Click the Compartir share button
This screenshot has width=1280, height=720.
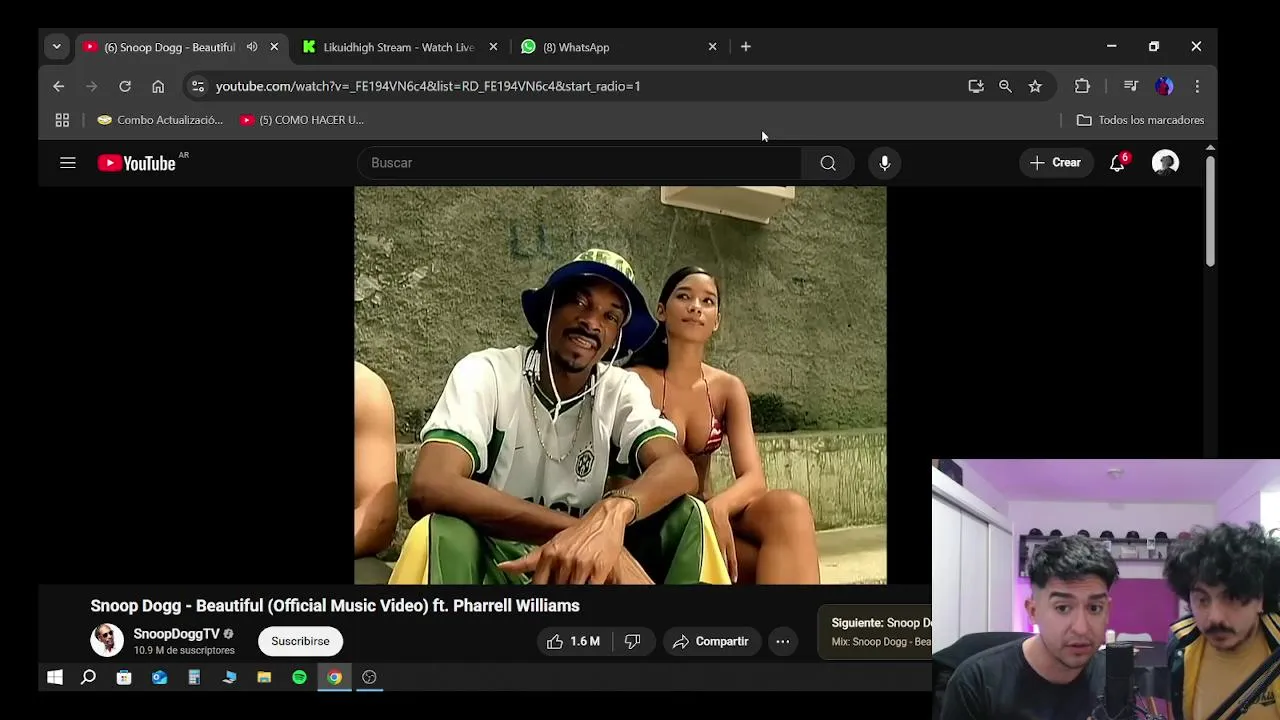[x=711, y=642]
